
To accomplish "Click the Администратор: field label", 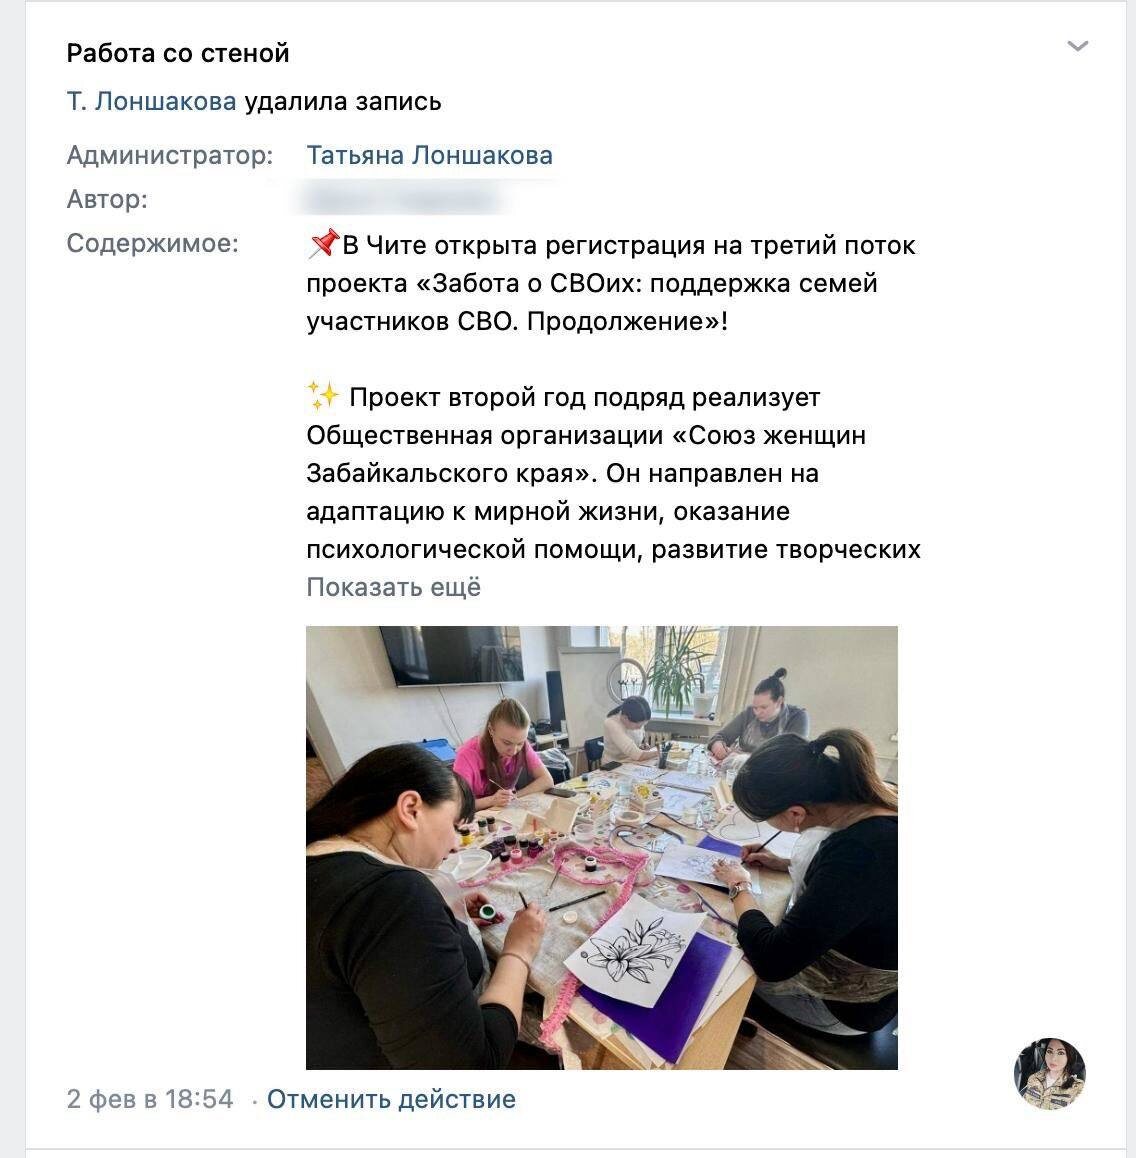I will (170, 155).
